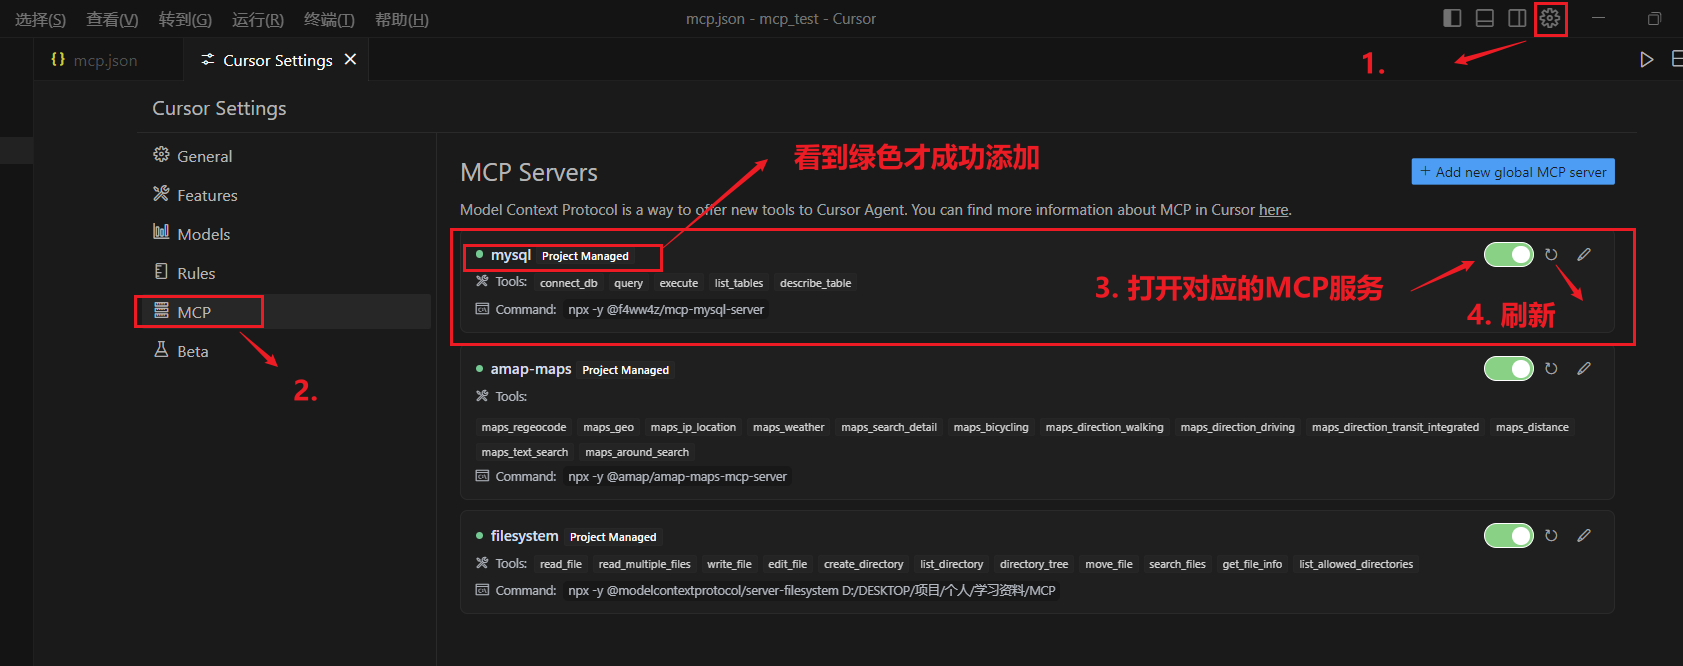Edit the mysql MCP server
This screenshot has height=666, width=1683.
click(1584, 255)
